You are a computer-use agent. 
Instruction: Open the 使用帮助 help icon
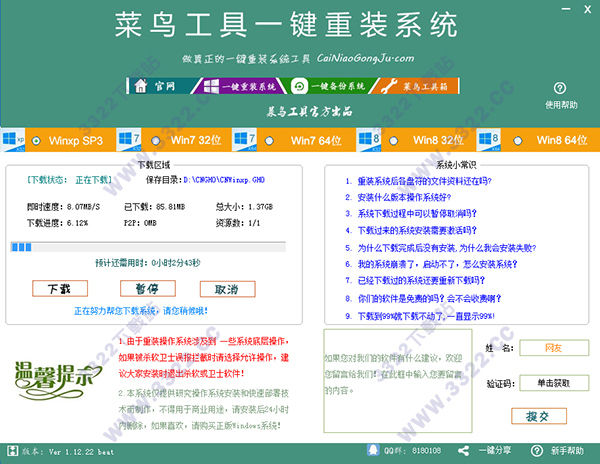click(x=559, y=88)
